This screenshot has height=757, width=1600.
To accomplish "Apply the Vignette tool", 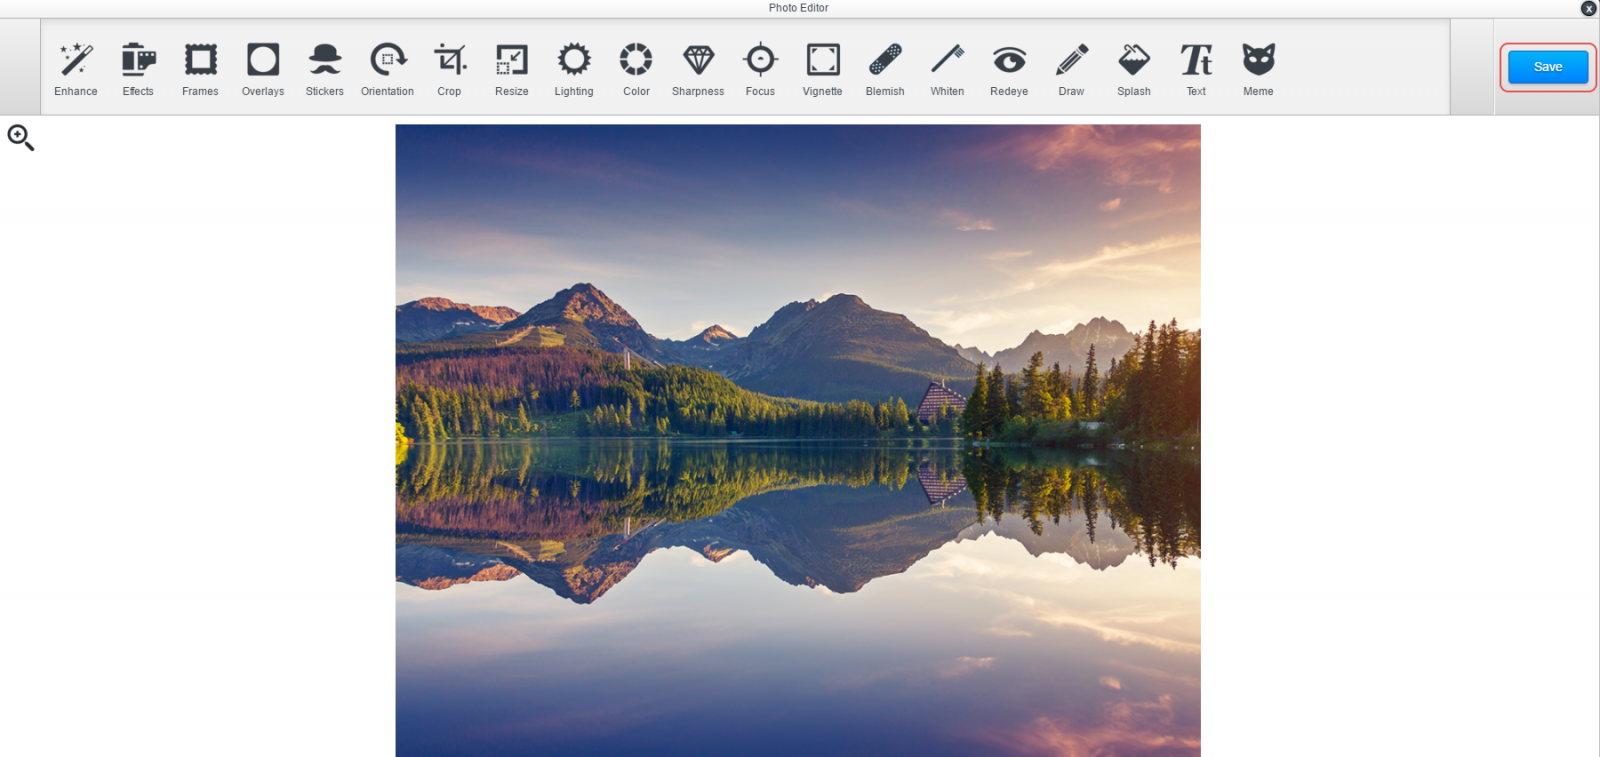I will [x=823, y=68].
